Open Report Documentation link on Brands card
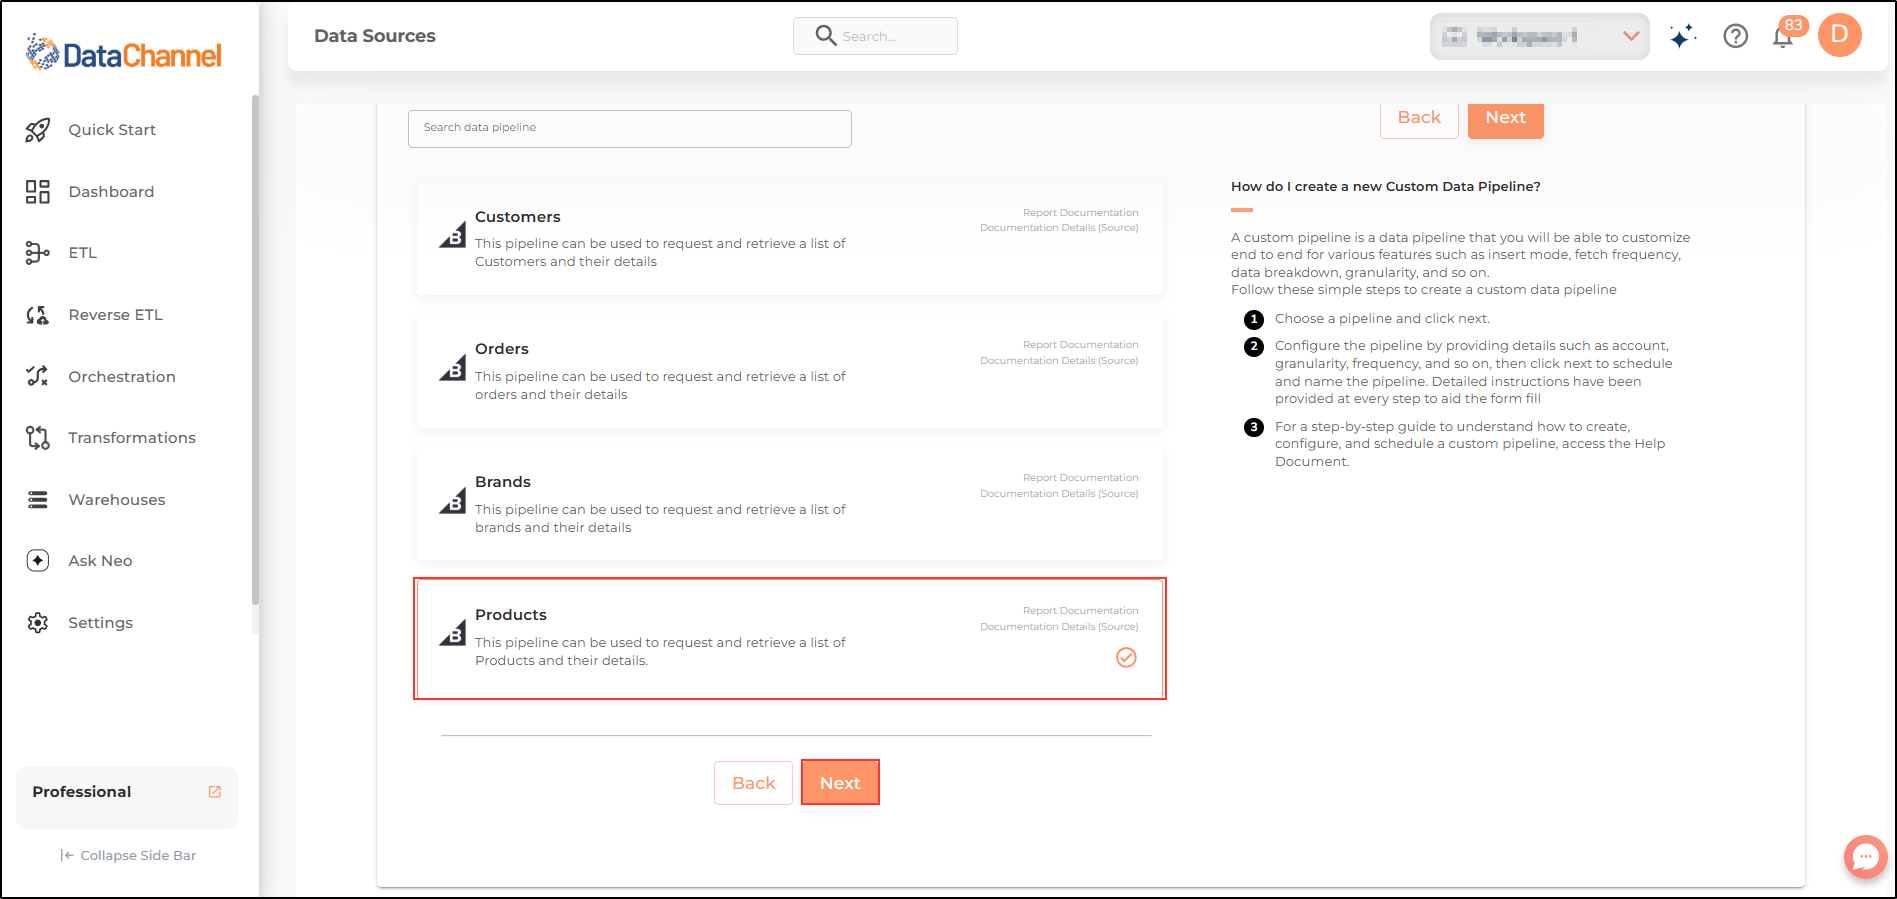The width and height of the screenshot is (1897, 899). [x=1080, y=478]
